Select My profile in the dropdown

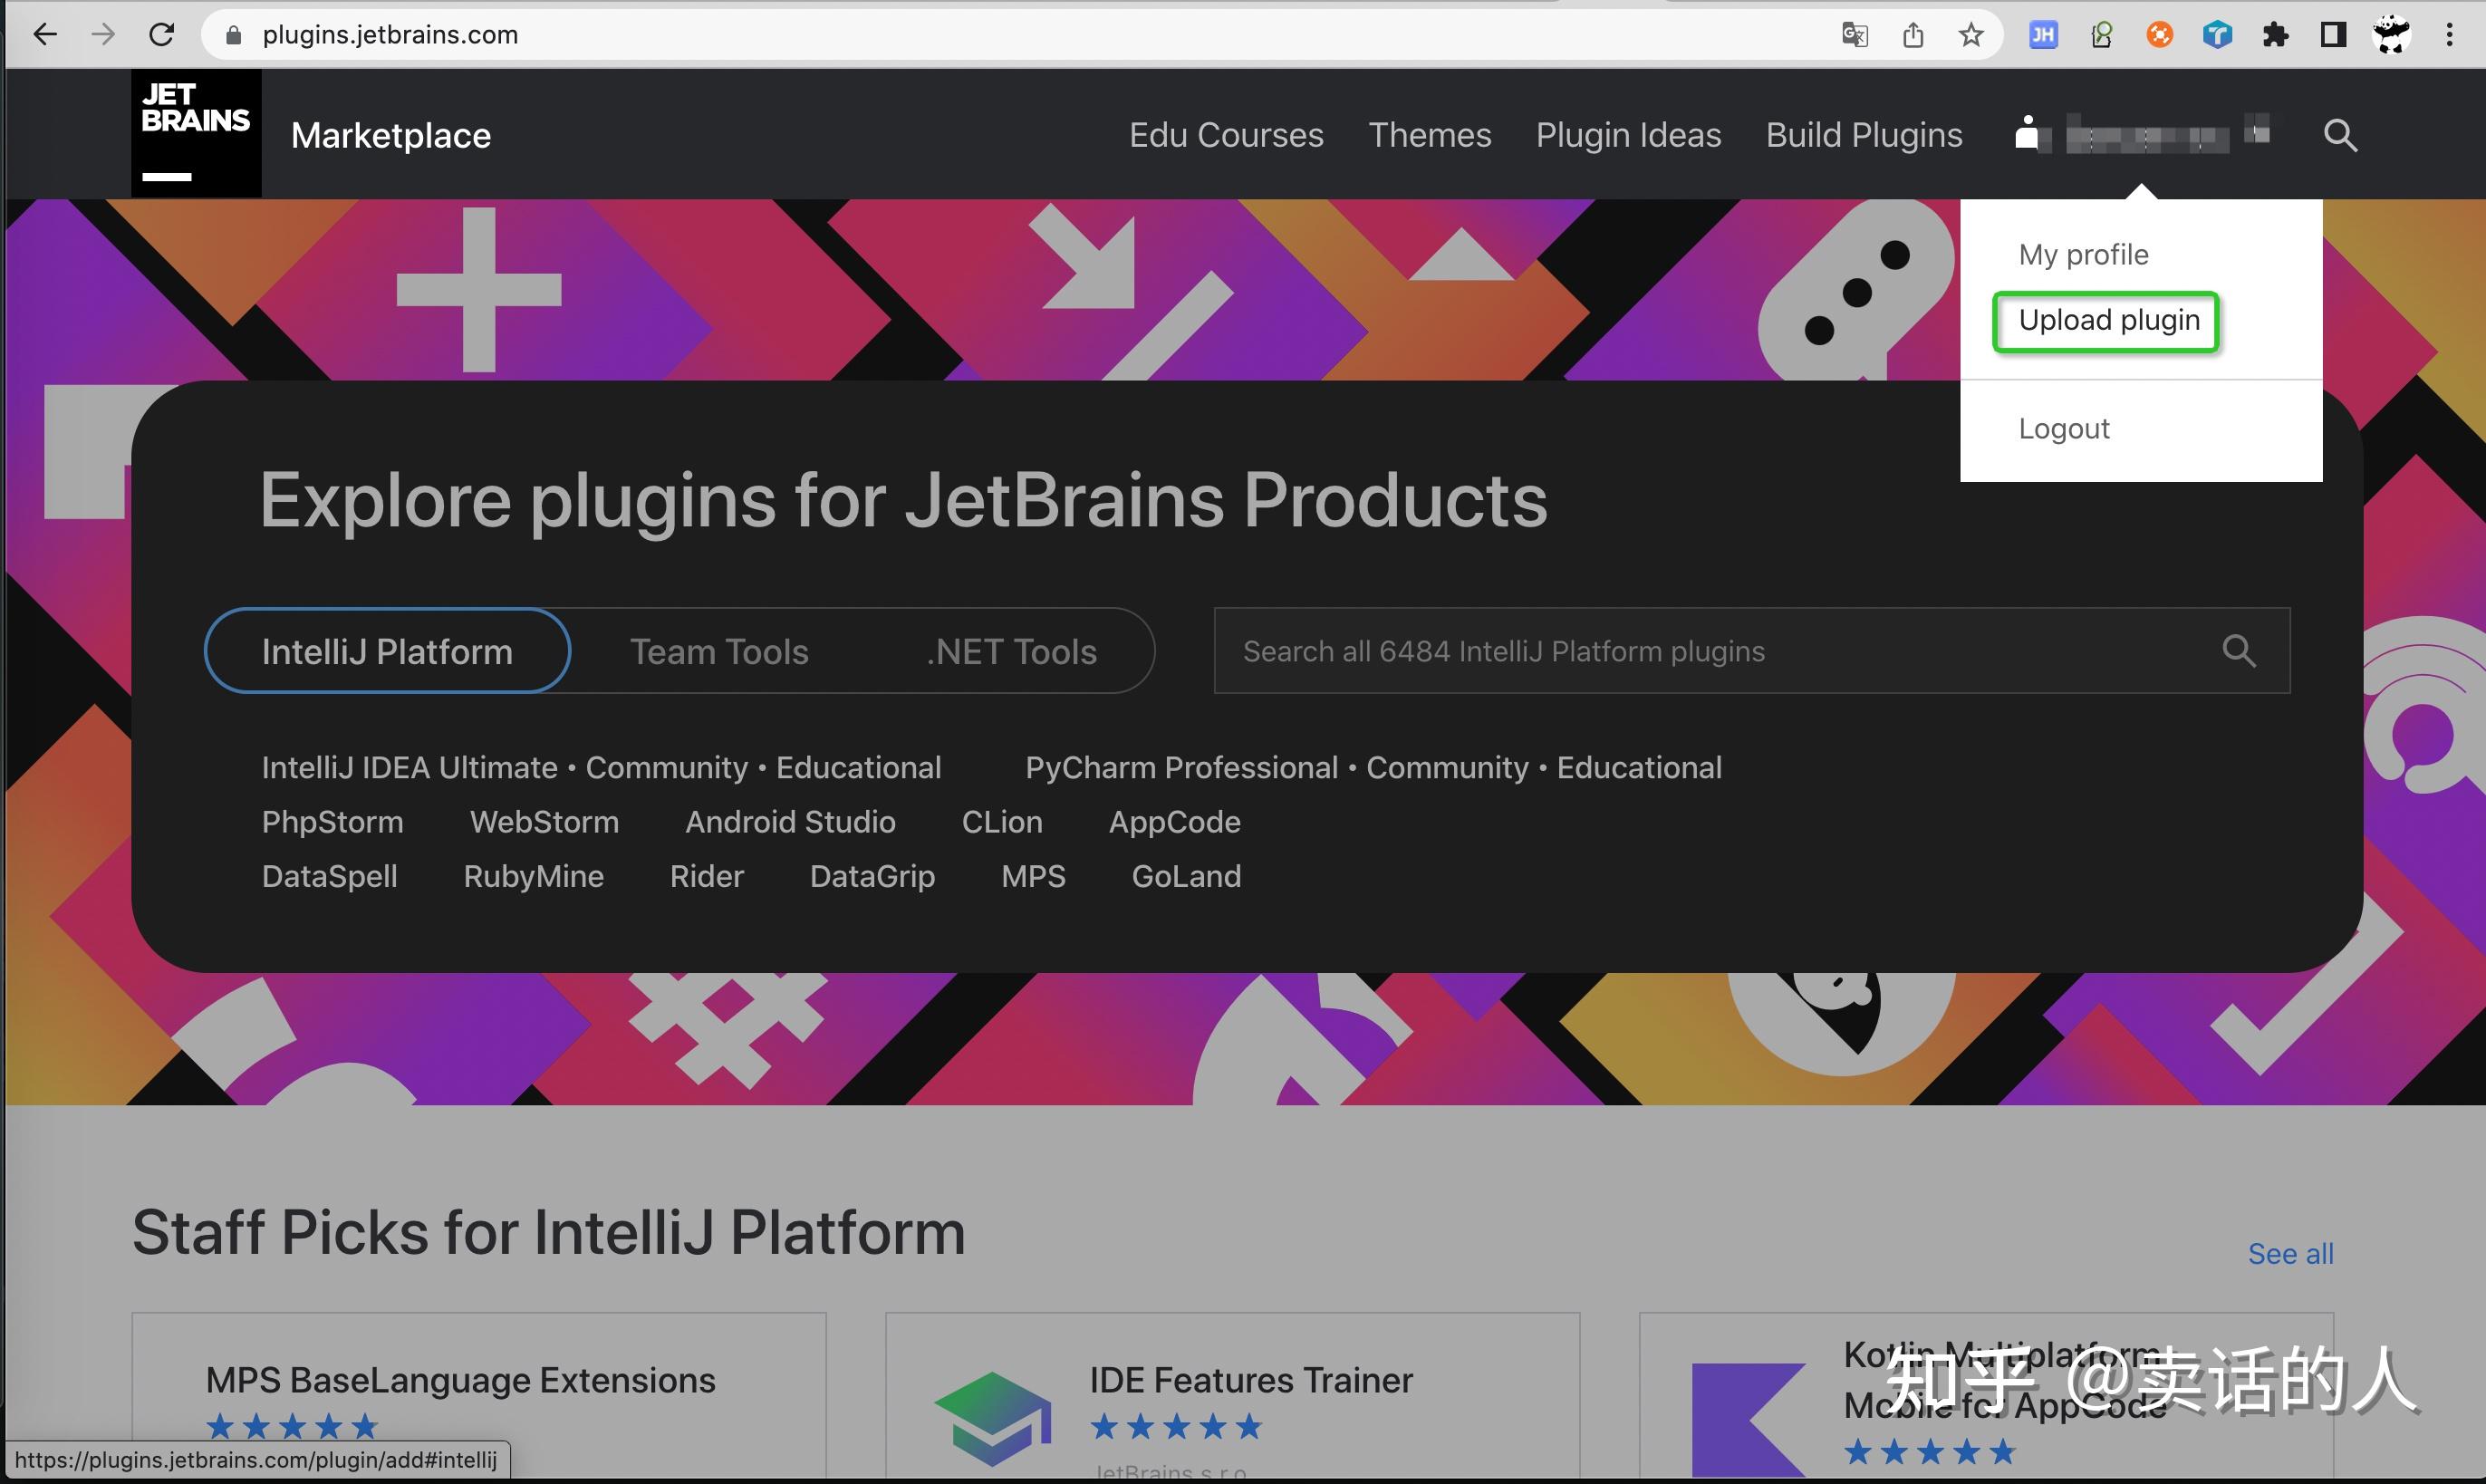(x=2083, y=255)
